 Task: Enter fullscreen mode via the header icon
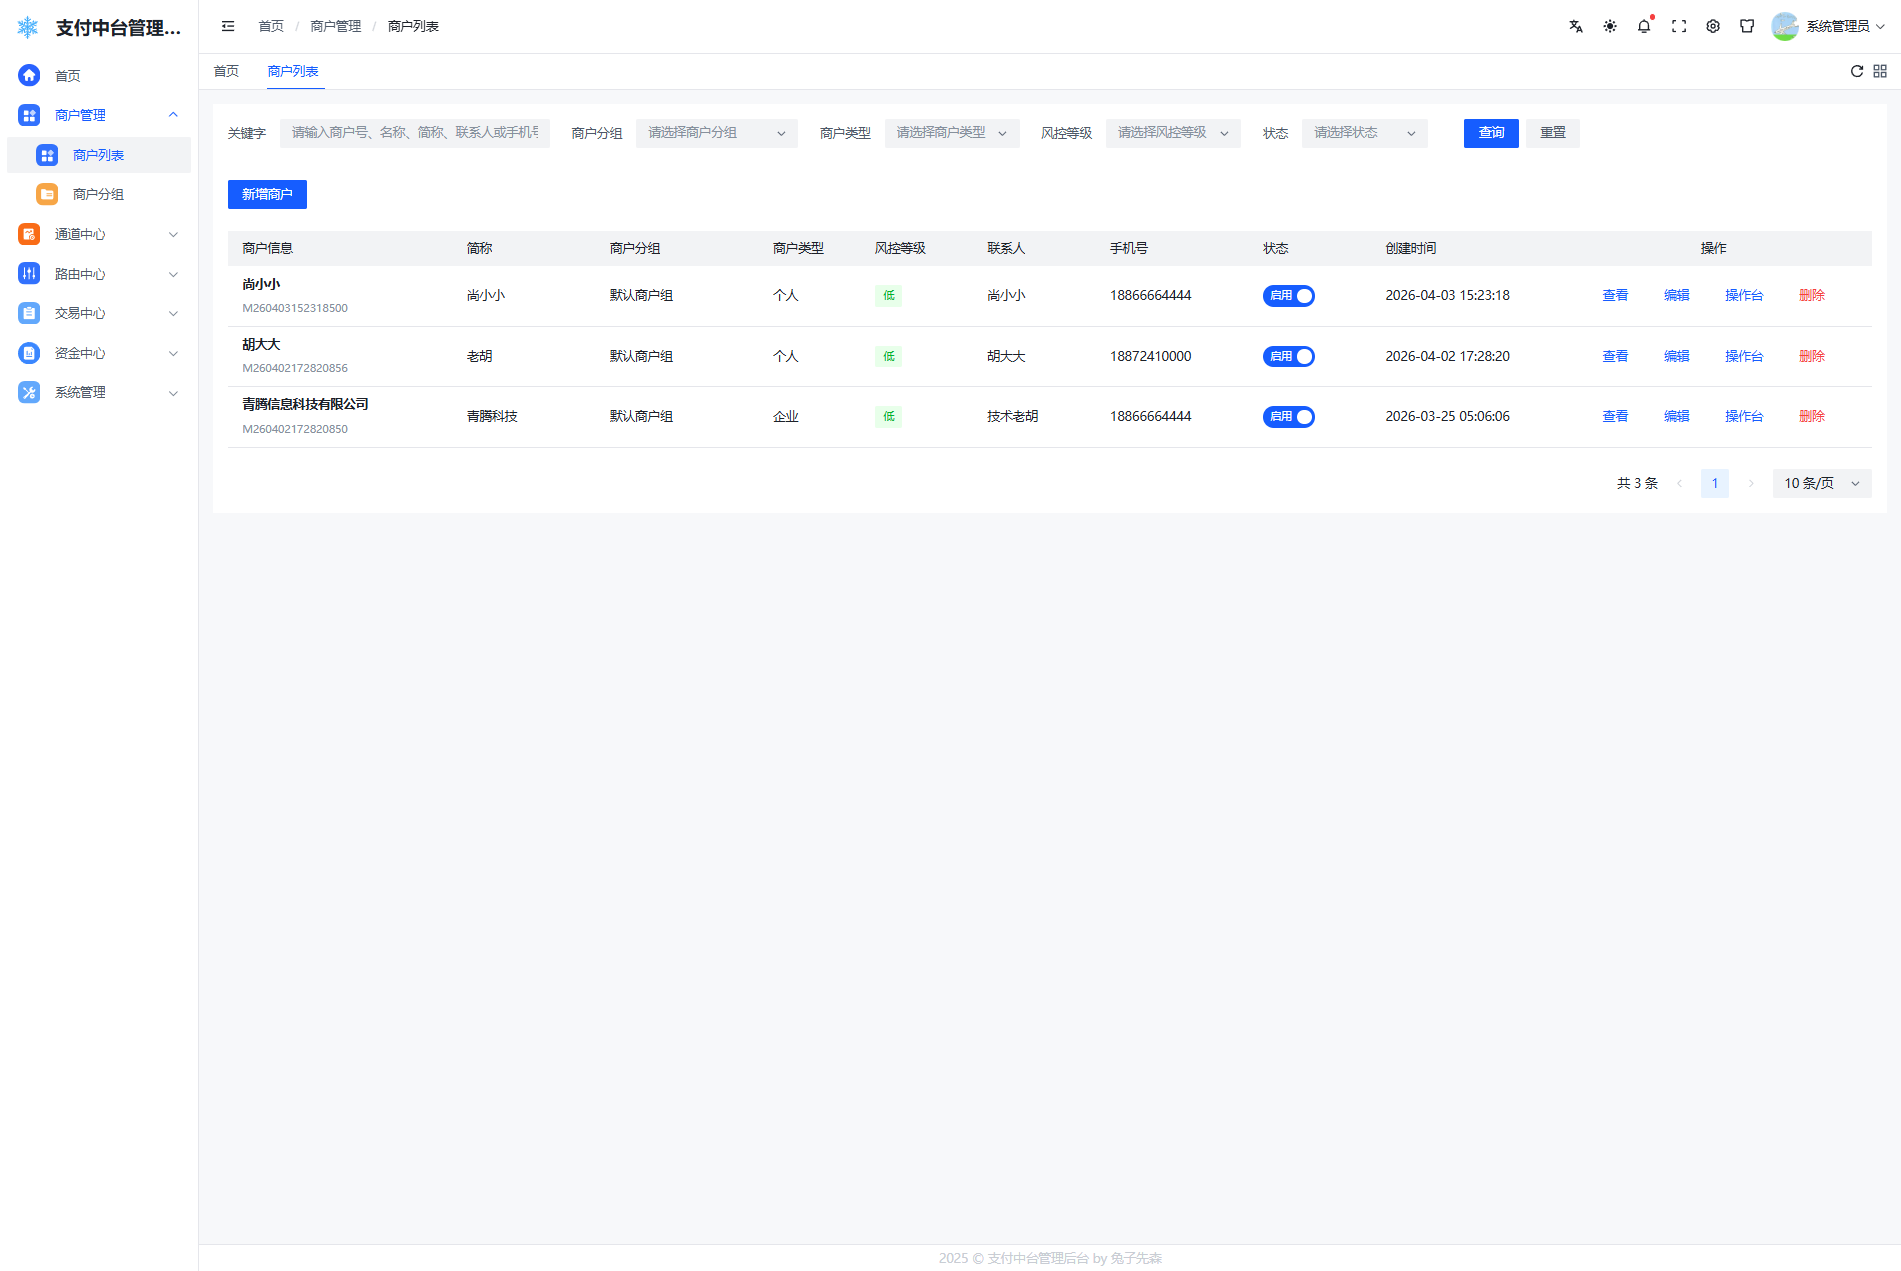tap(1679, 27)
